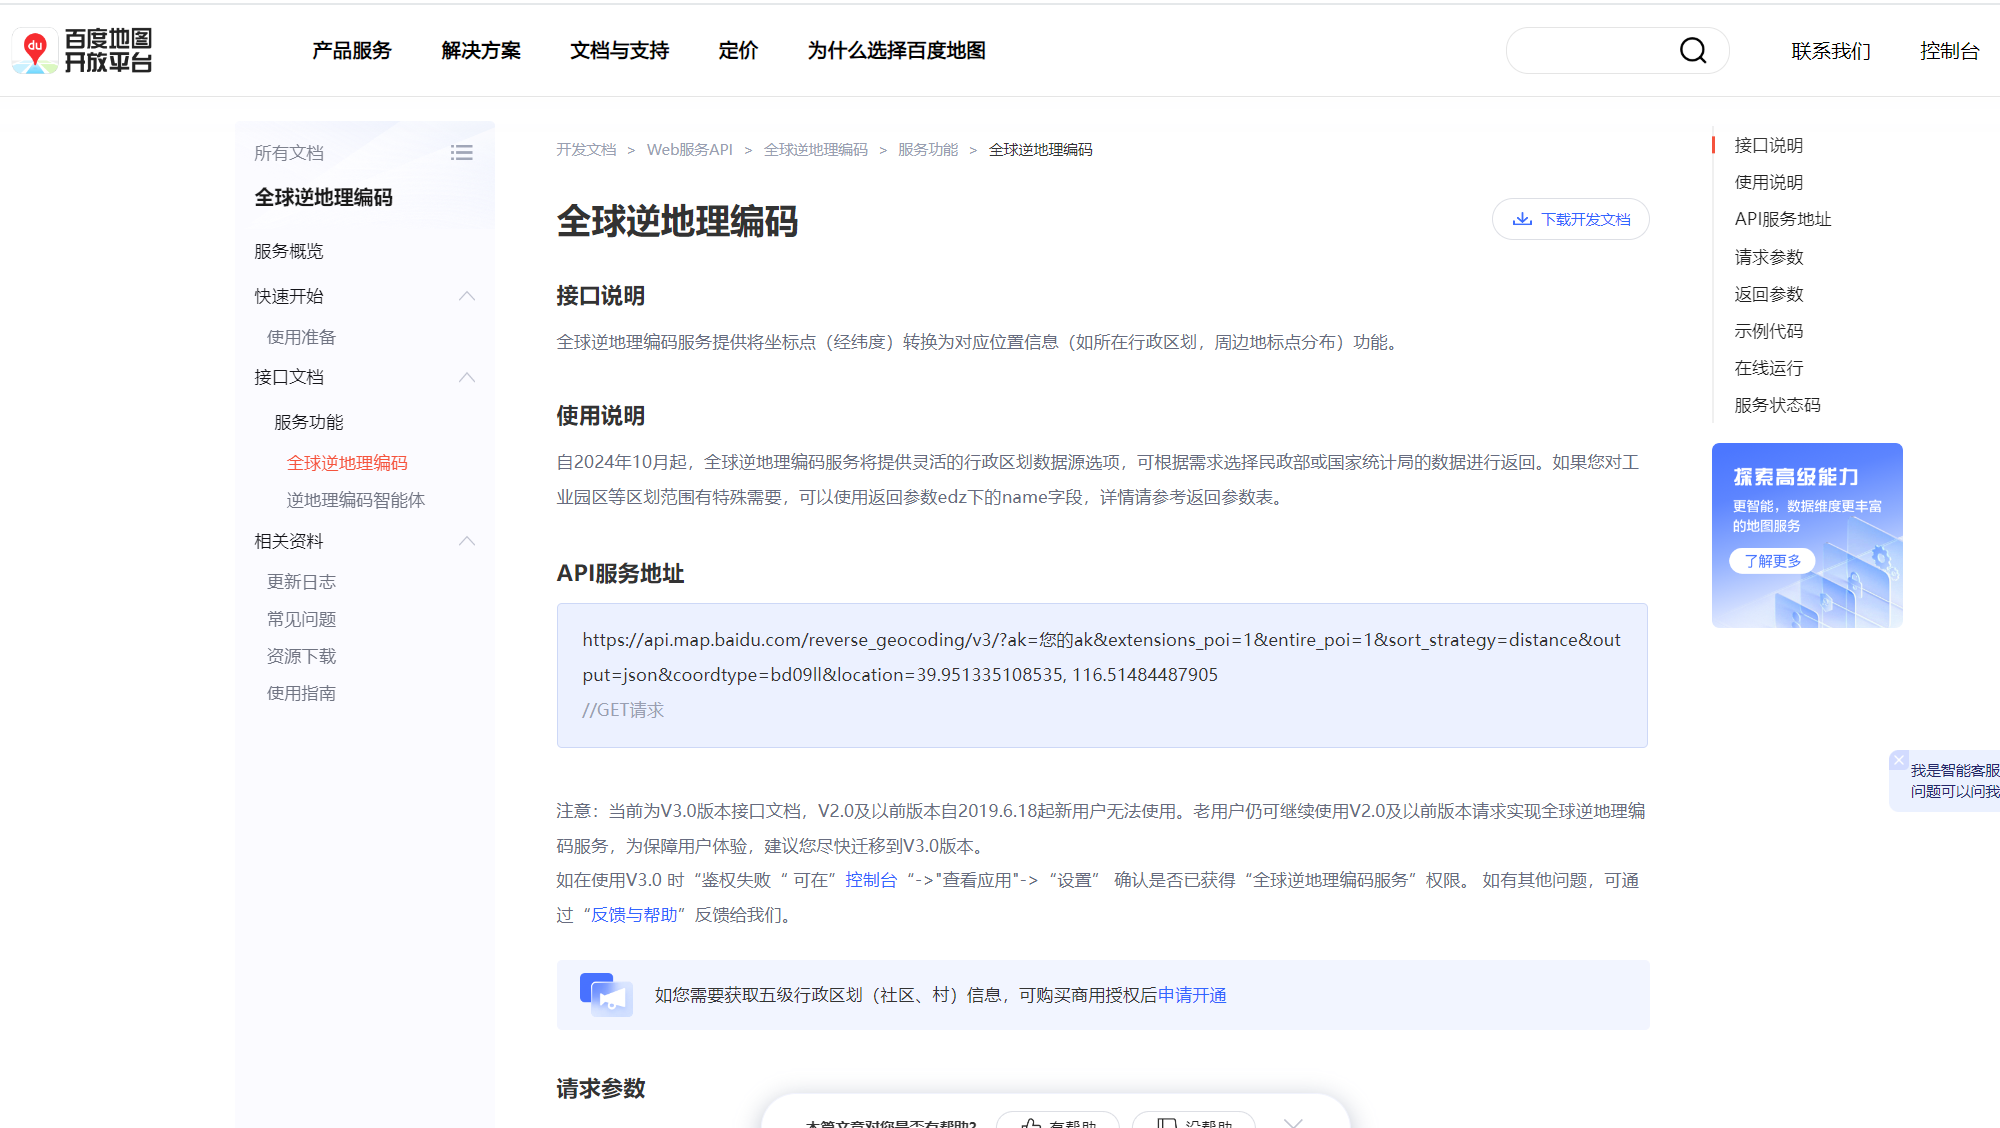Open the 反馈与帮助 link

click(x=634, y=915)
